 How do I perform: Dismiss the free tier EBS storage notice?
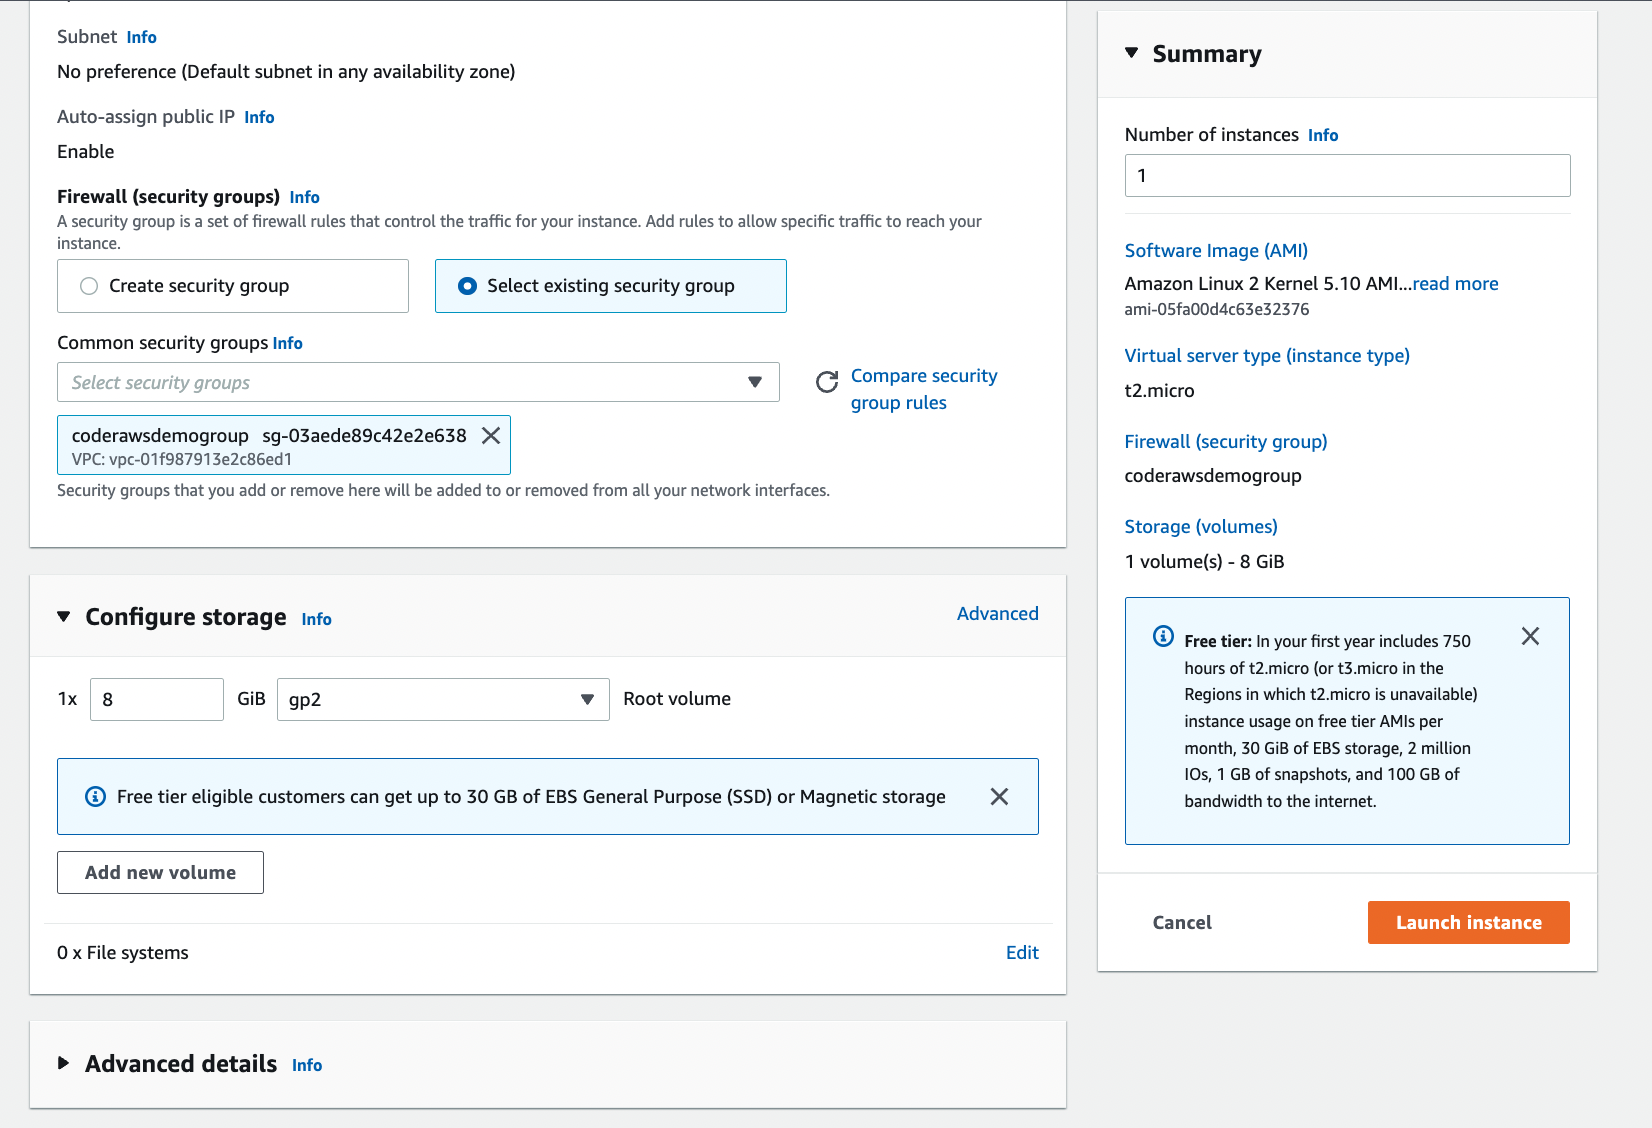(x=999, y=797)
